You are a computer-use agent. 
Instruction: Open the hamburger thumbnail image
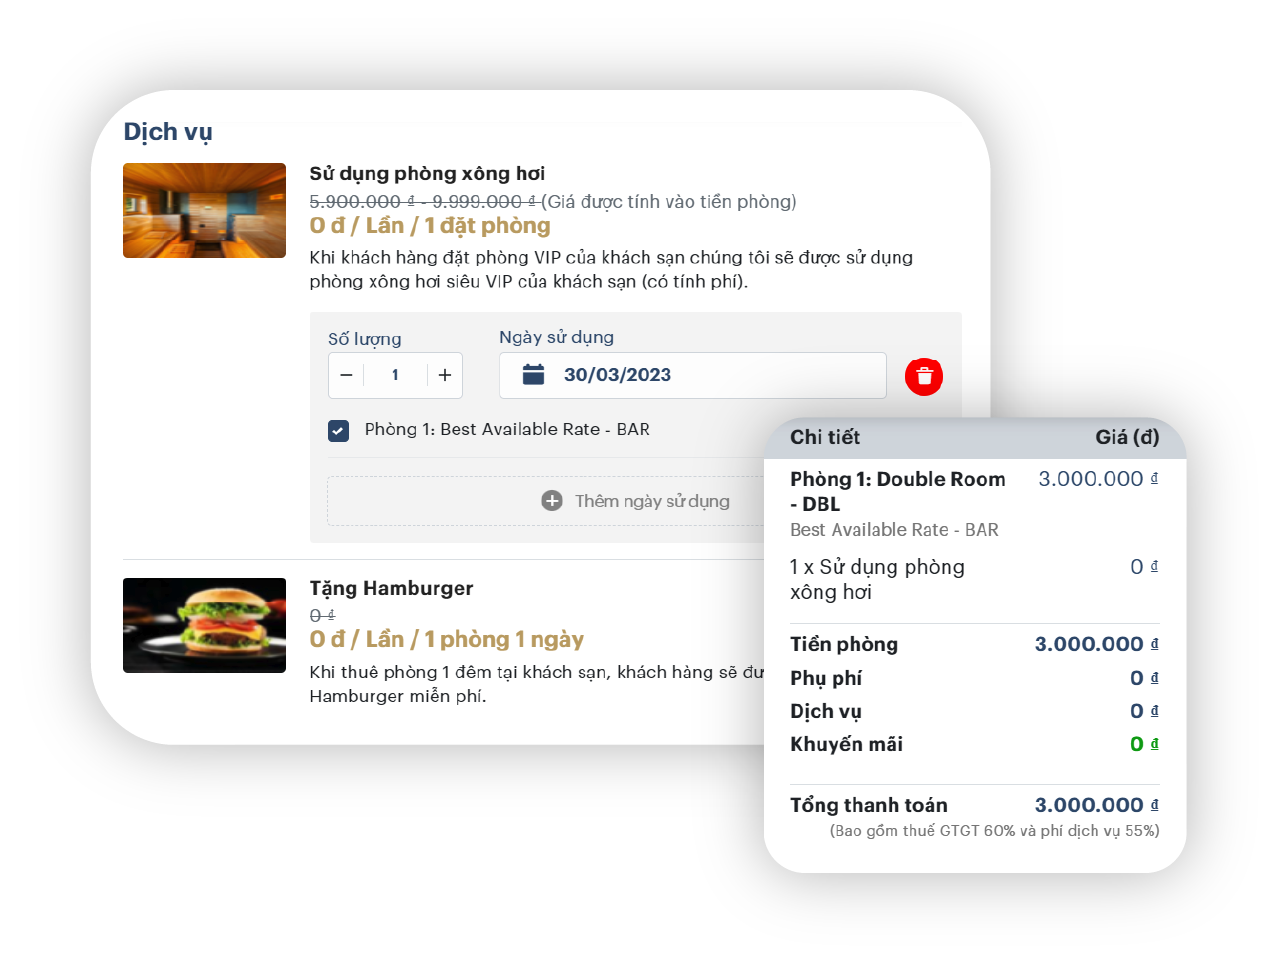click(x=204, y=625)
